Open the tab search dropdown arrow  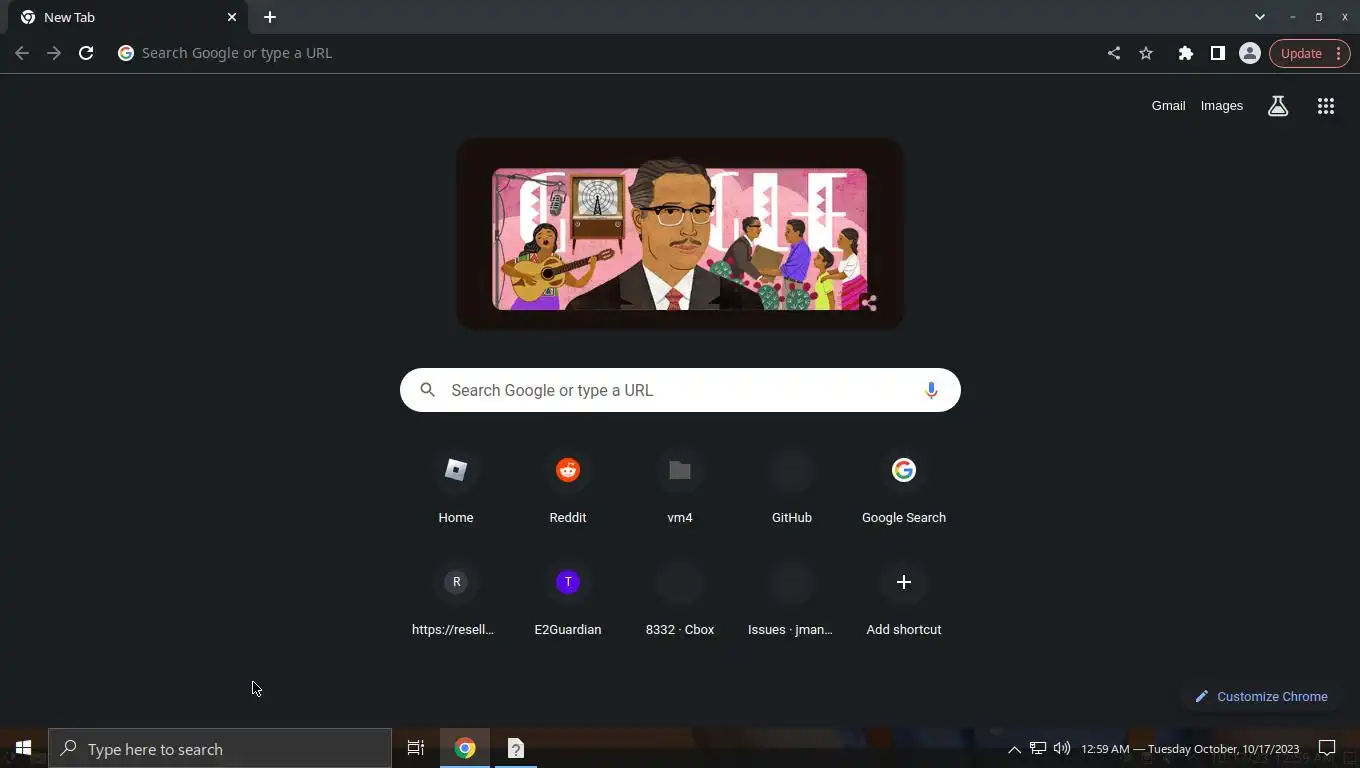coord(1260,17)
